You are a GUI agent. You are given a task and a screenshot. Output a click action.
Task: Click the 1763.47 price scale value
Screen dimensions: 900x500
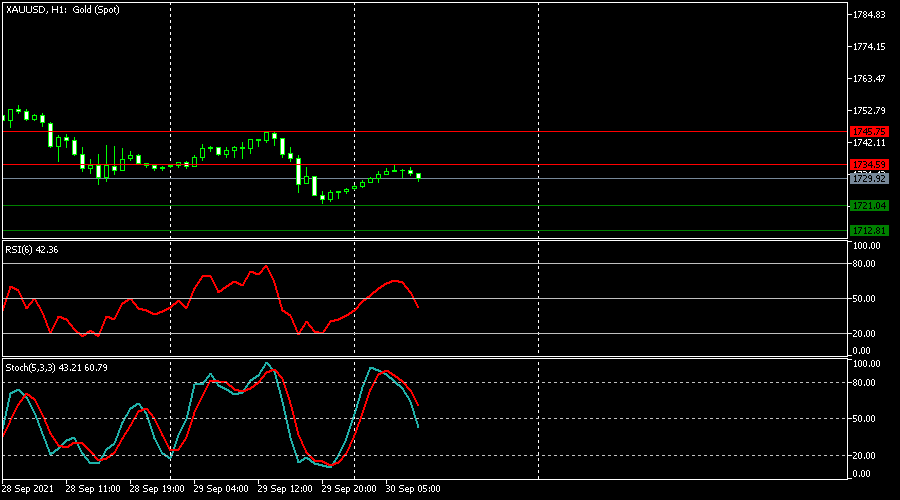click(869, 79)
